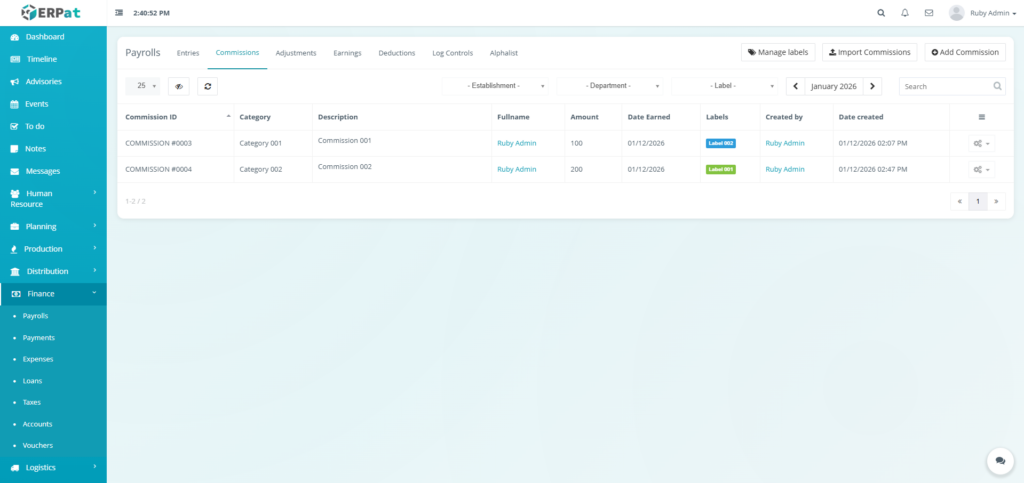Switch to the Adjustments tab

[x=295, y=52]
